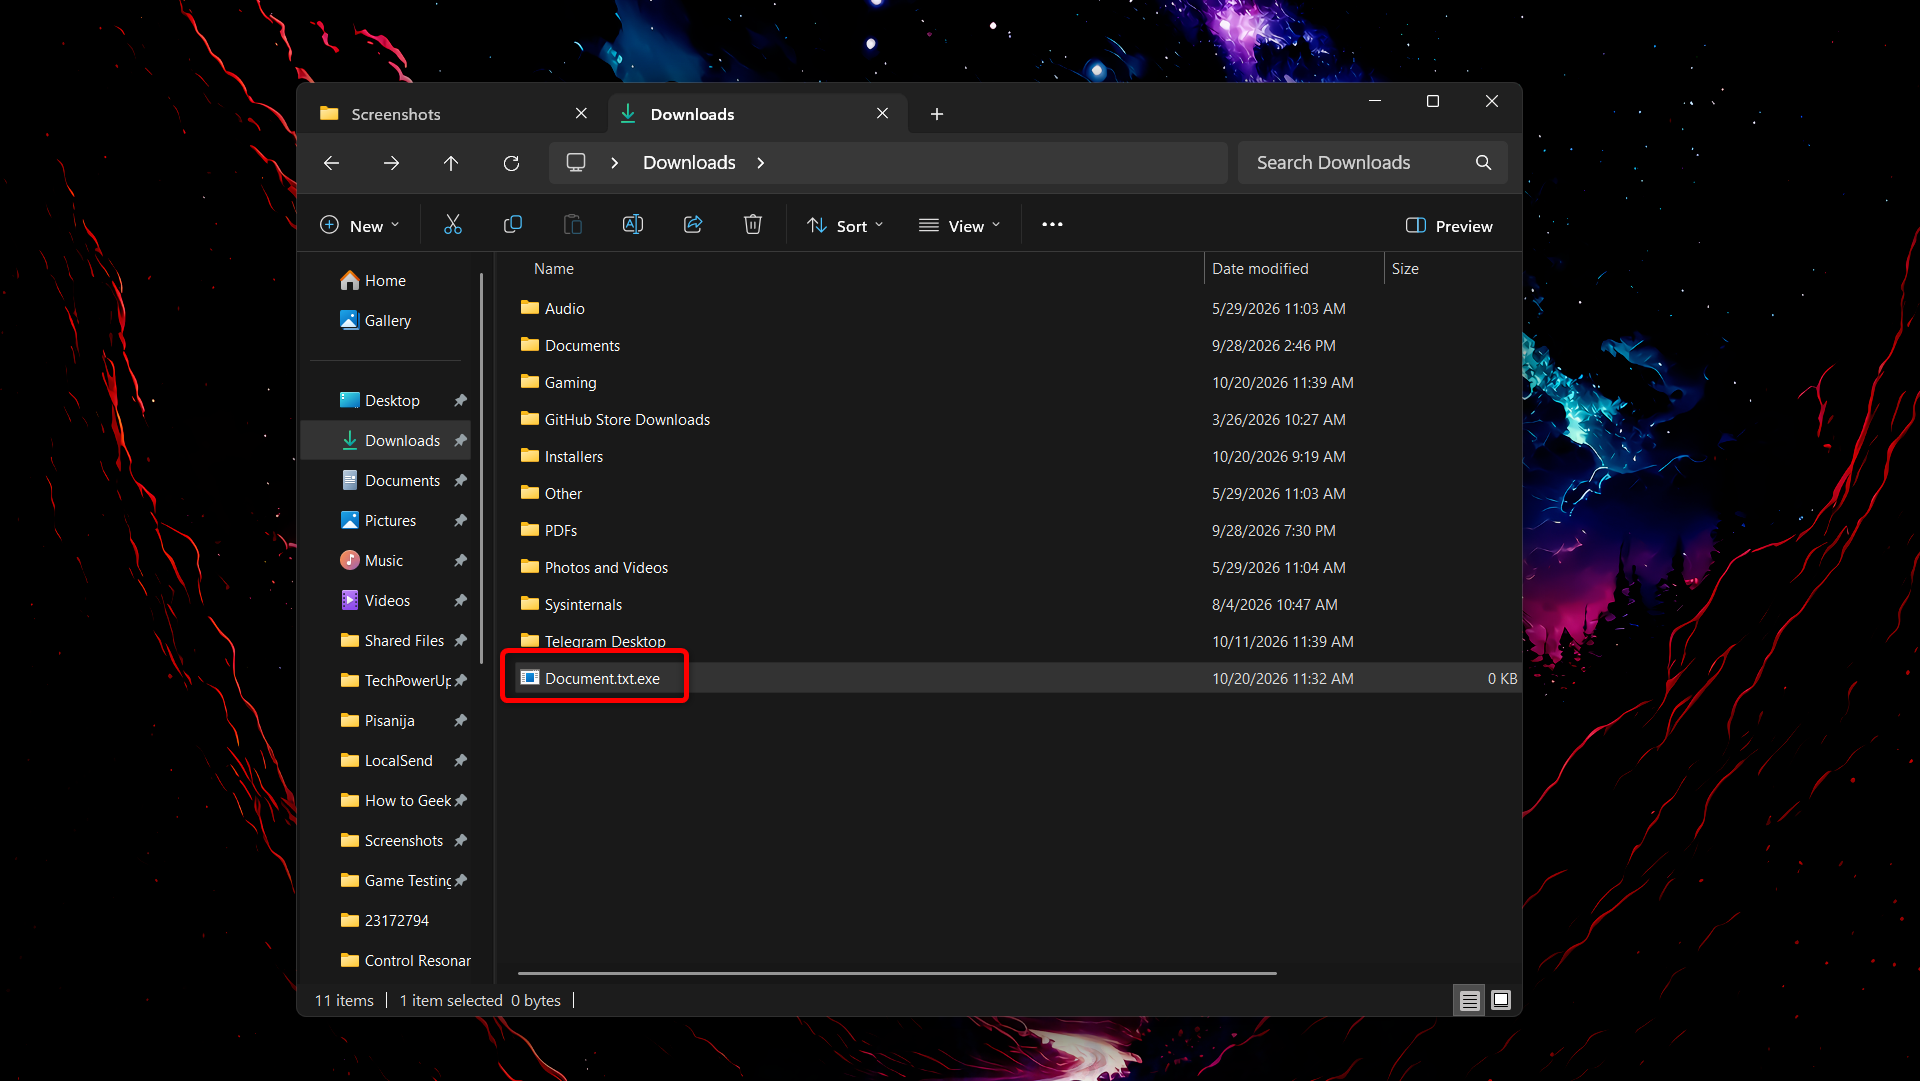Click the Cut scissors icon
The image size is (1920, 1081).
tap(453, 225)
